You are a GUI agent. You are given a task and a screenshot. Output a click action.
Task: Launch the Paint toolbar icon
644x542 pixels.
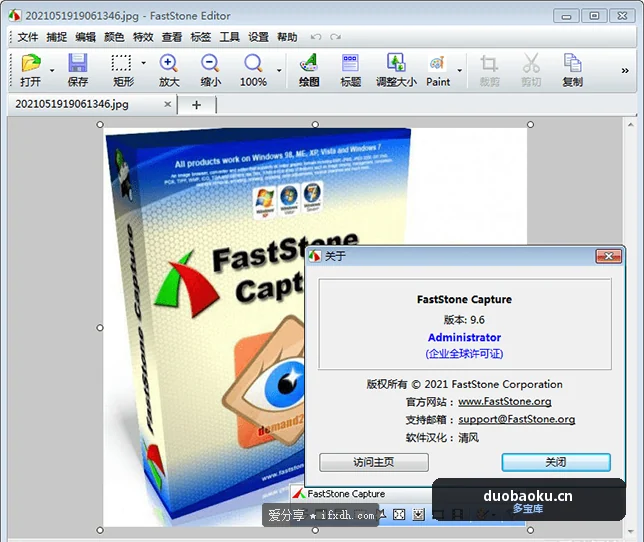pos(437,64)
